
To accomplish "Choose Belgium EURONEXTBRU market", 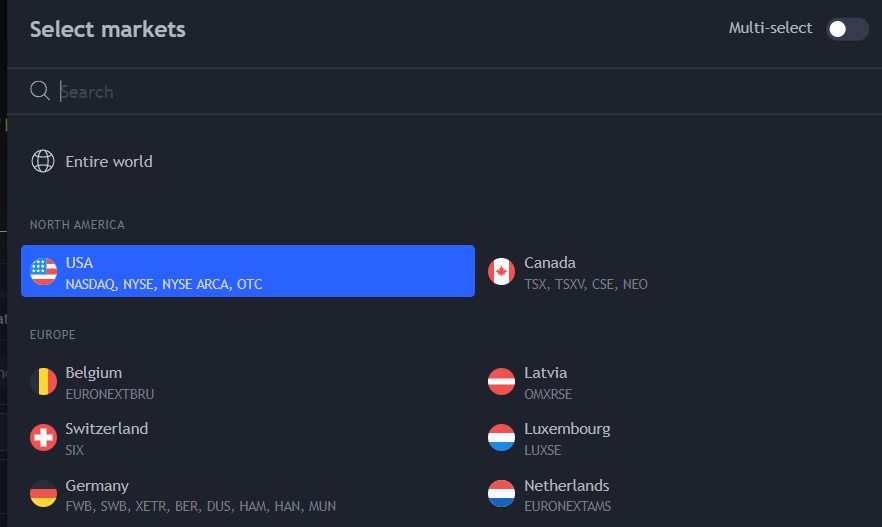I will (x=248, y=382).
